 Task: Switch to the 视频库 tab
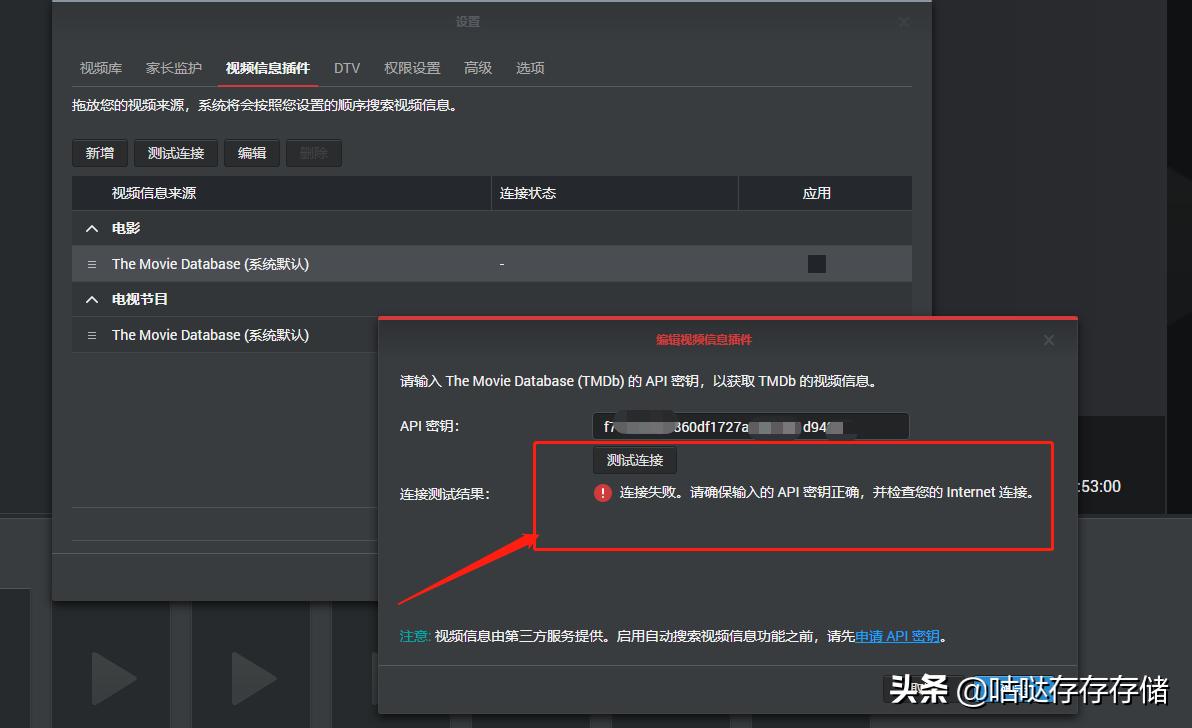[x=99, y=67]
